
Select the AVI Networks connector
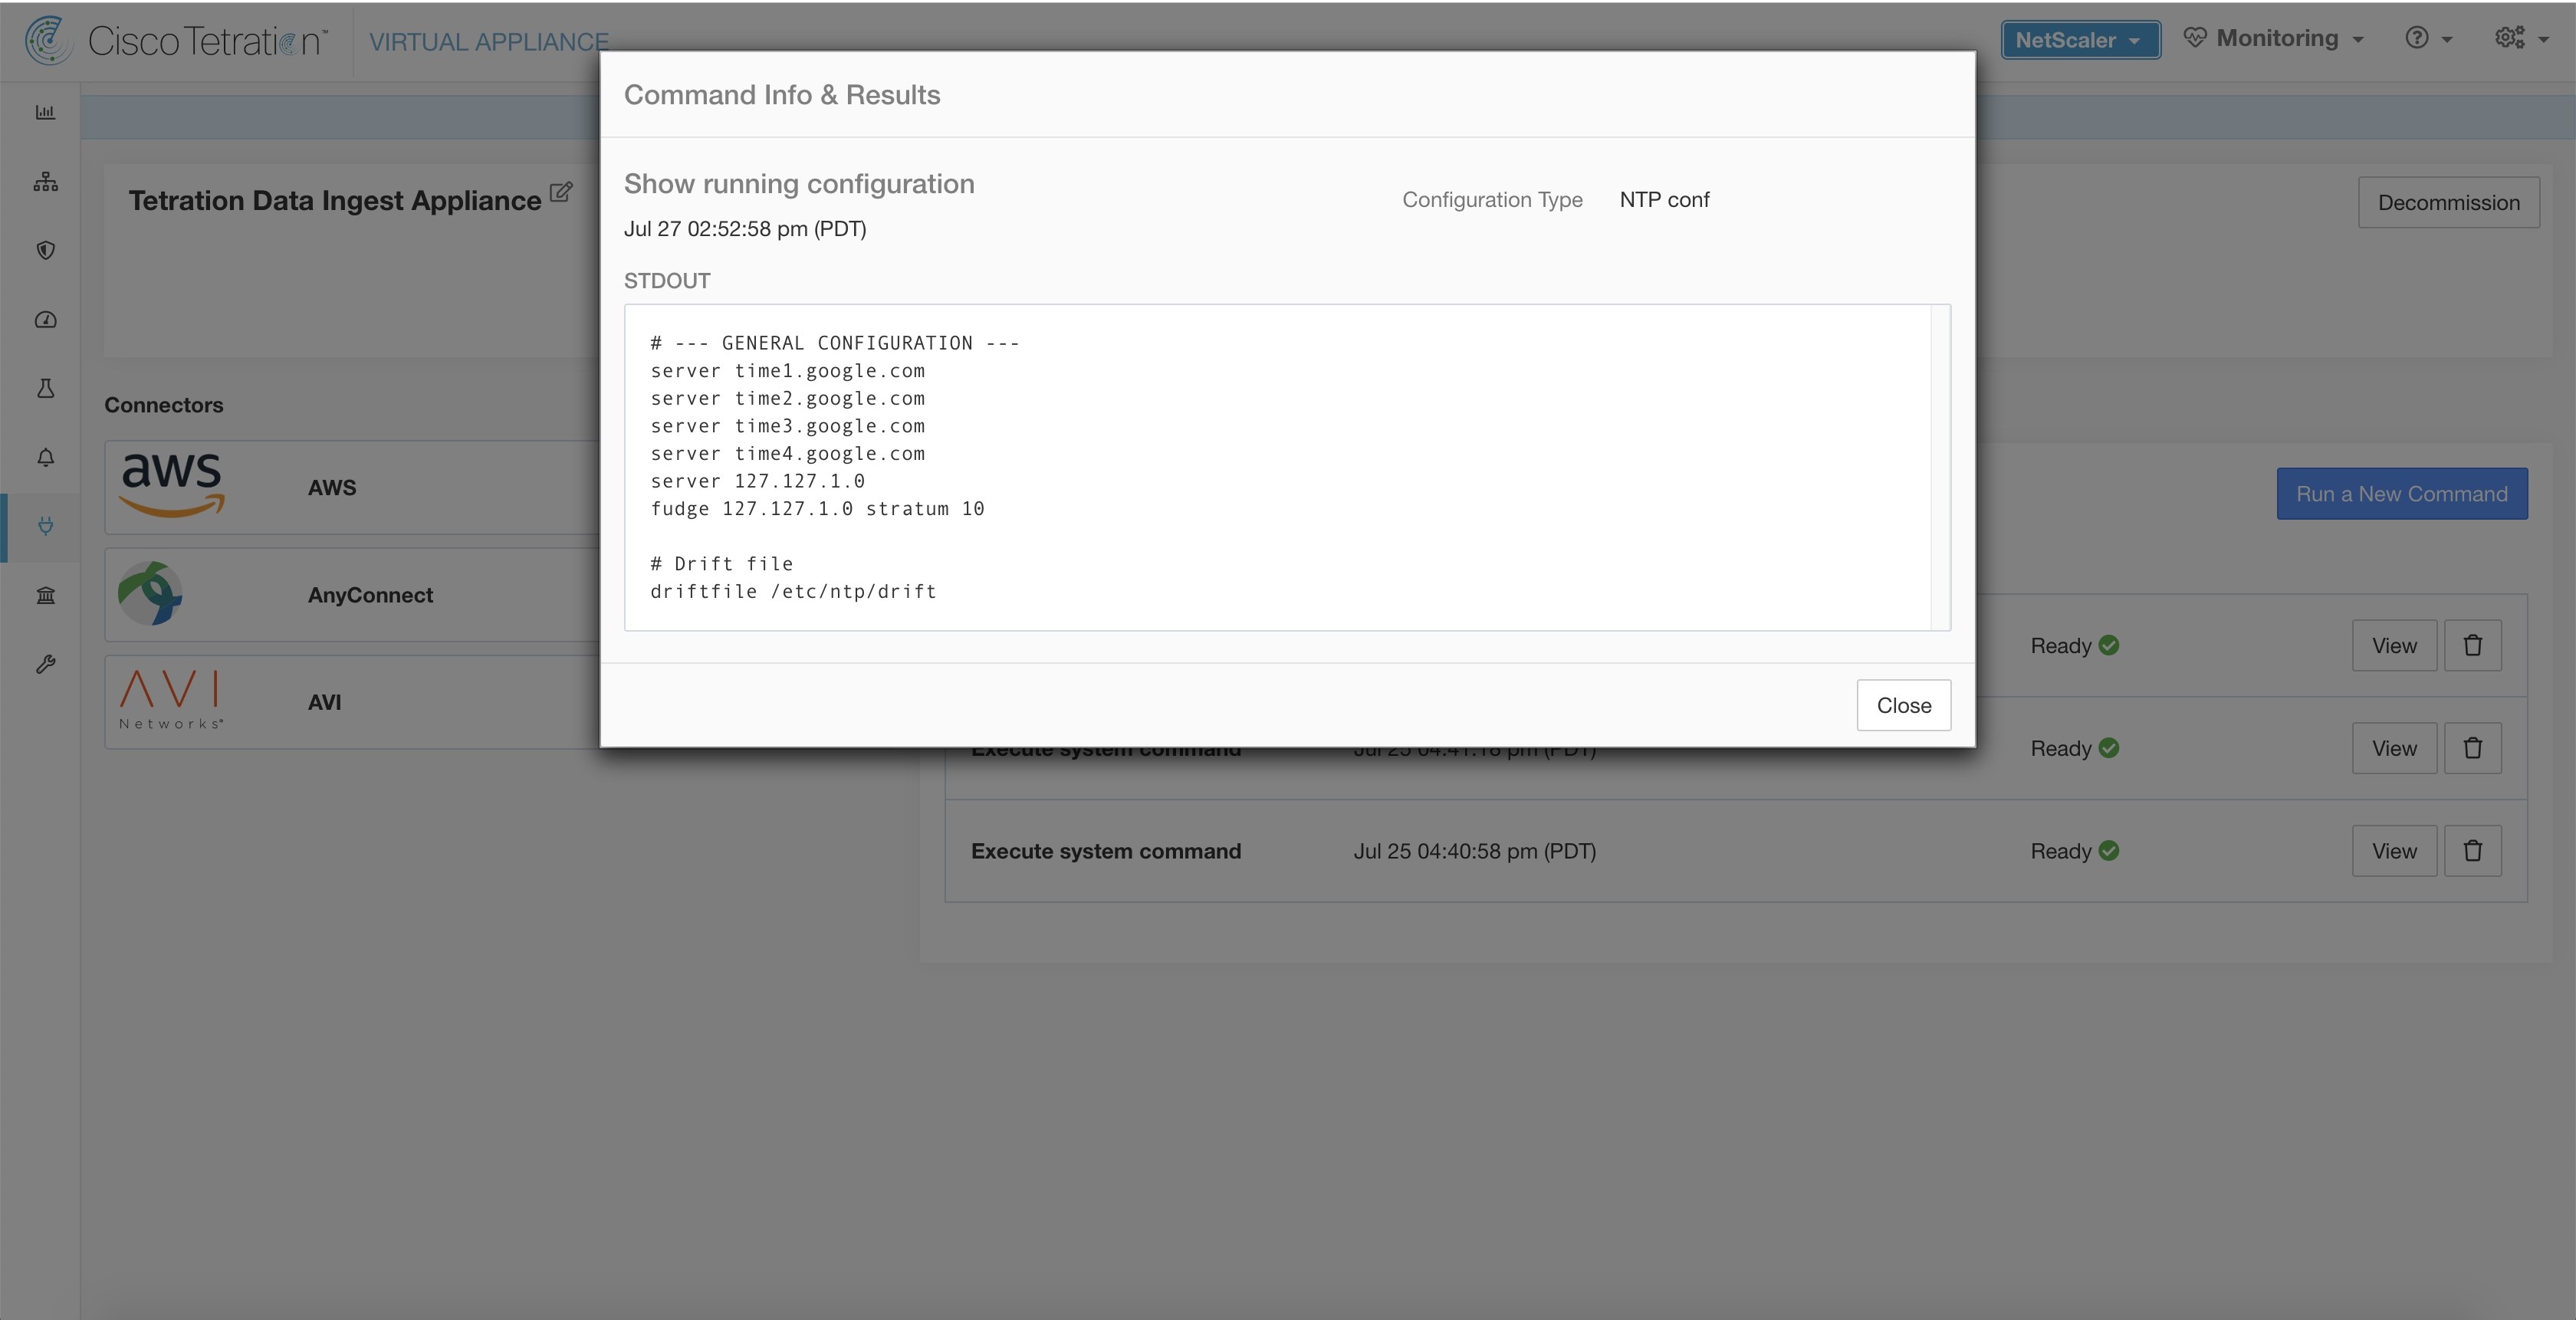(x=352, y=702)
